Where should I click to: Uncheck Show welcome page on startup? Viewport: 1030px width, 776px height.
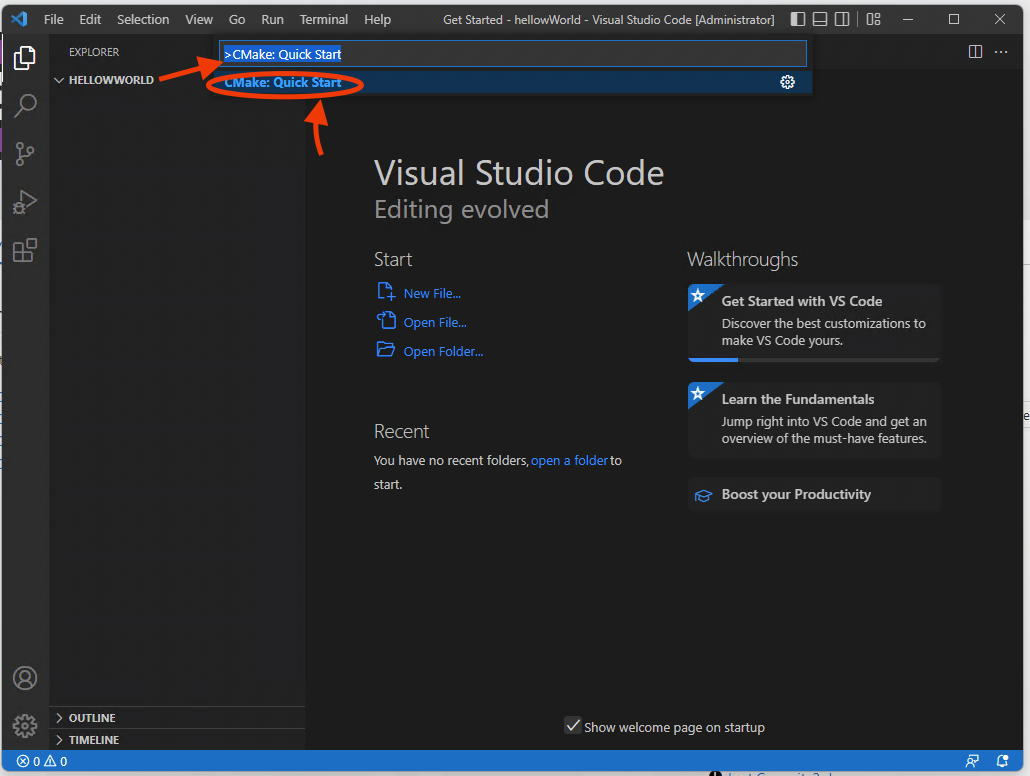[x=573, y=727]
